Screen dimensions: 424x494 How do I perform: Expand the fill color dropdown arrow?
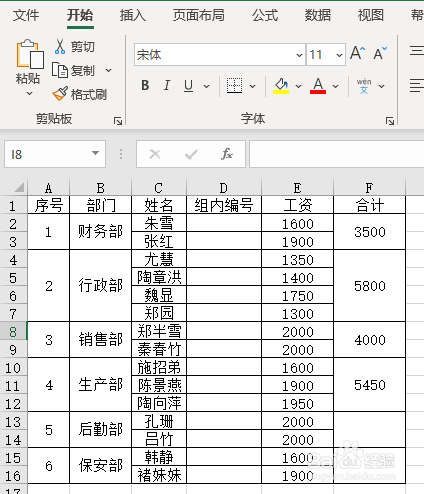[x=298, y=86]
